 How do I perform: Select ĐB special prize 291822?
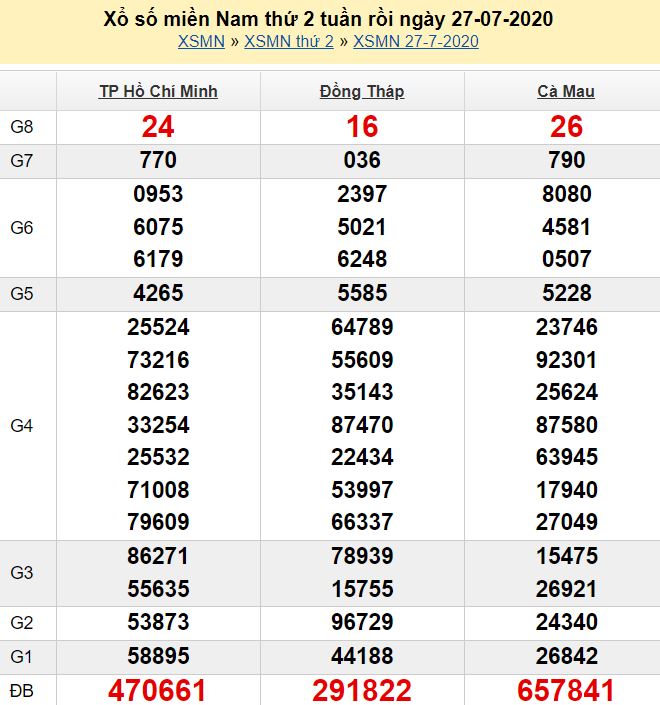[362, 691]
